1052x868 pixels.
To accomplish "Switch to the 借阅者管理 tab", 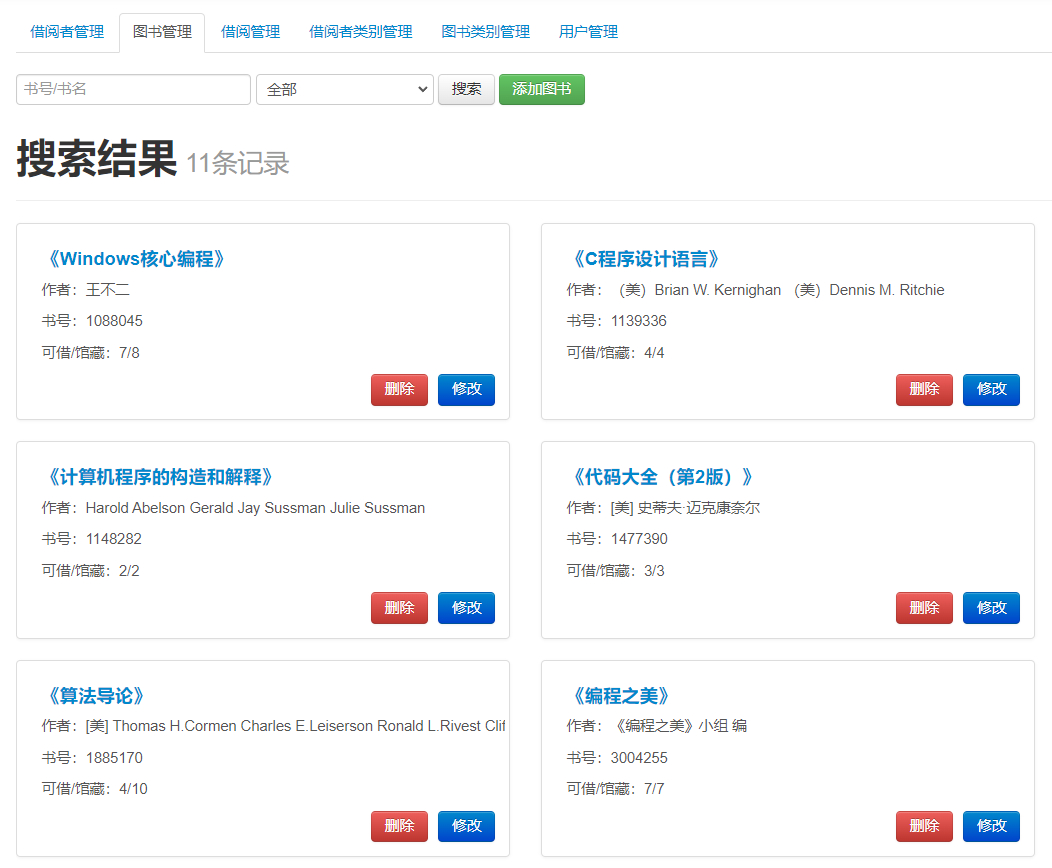I will tap(66, 32).
